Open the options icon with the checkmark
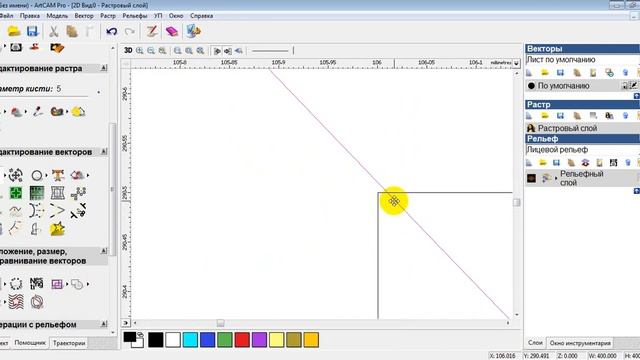This screenshot has height=360, width=640. pos(193,31)
